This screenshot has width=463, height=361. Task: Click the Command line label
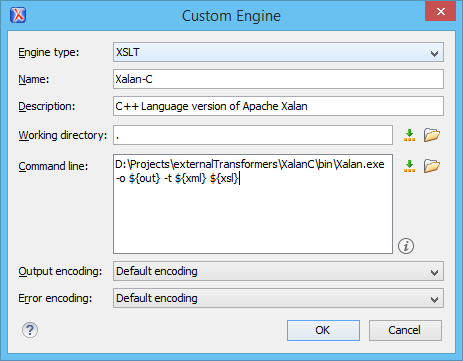click(53, 166)
